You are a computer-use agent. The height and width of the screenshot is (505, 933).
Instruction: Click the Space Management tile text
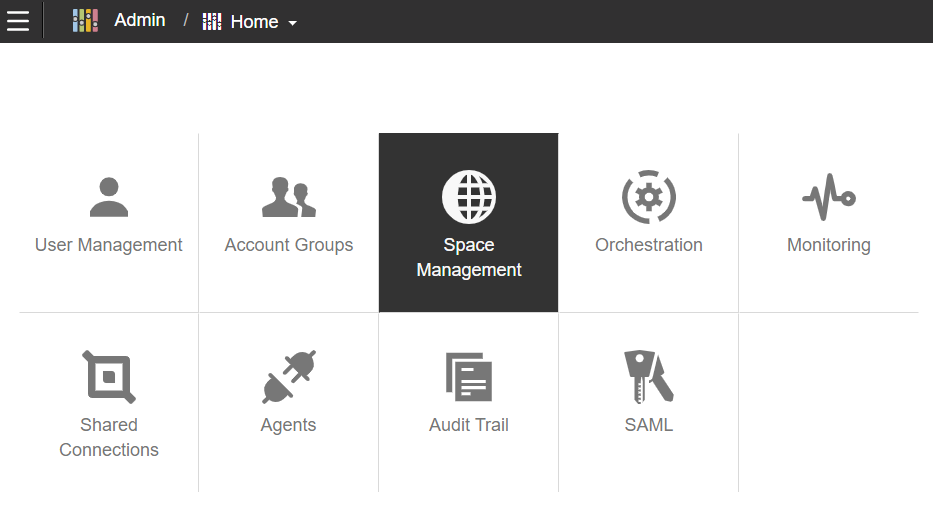[x=469, y=257]
